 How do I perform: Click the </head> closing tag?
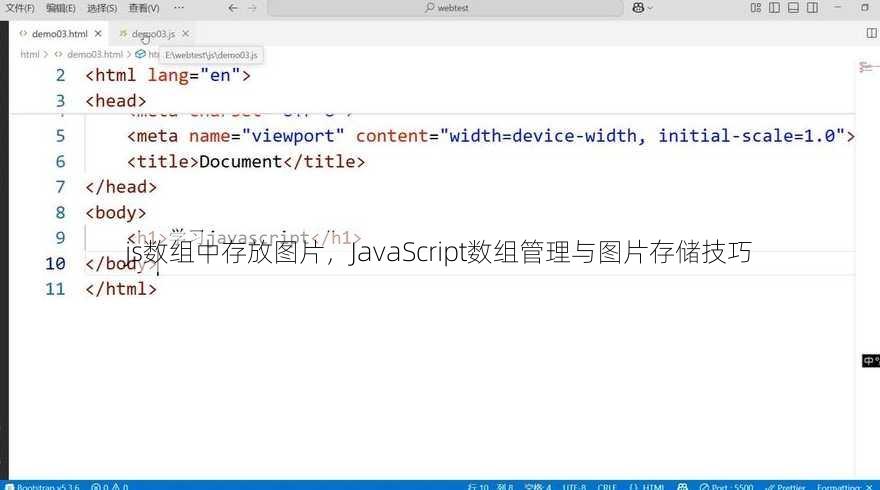(121, 187)
